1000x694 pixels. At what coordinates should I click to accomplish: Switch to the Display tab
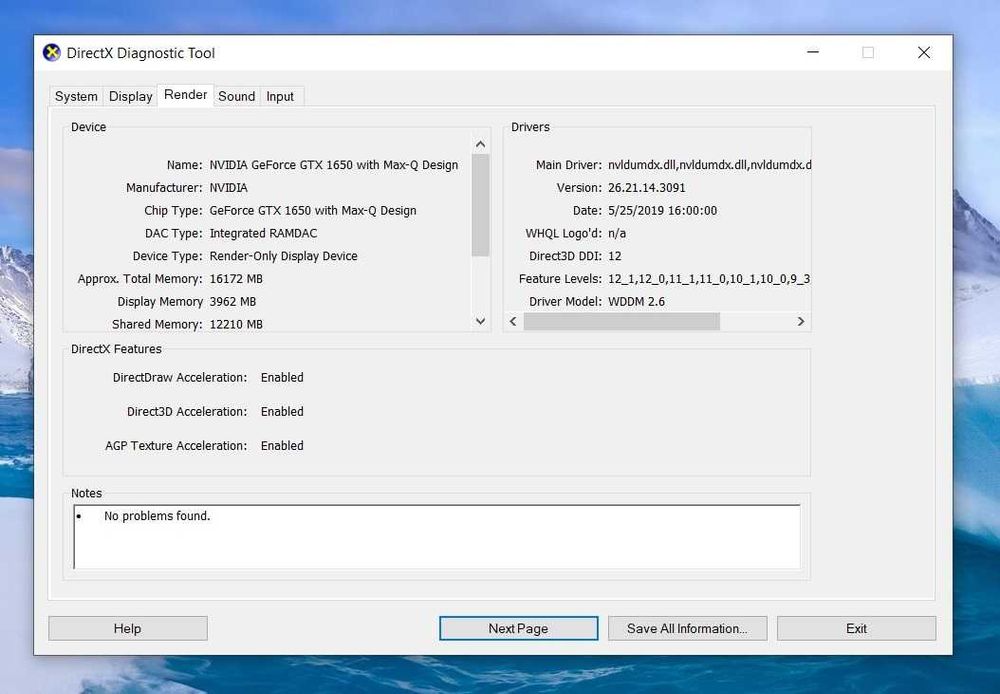coord(130,96)
